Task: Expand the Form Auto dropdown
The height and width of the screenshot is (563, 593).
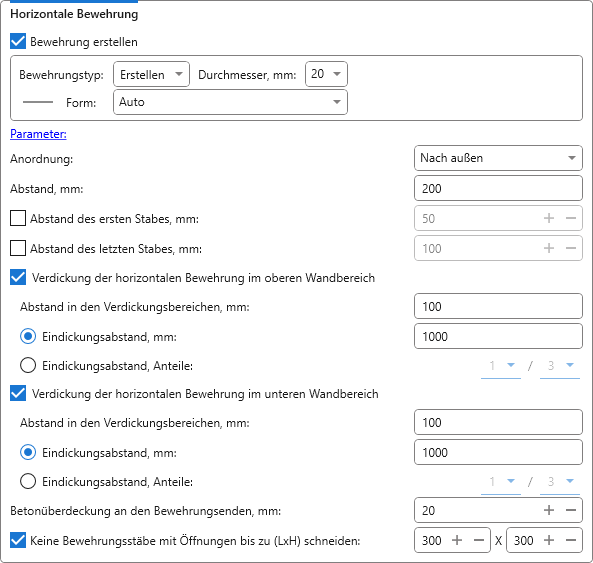Action: 230,102
